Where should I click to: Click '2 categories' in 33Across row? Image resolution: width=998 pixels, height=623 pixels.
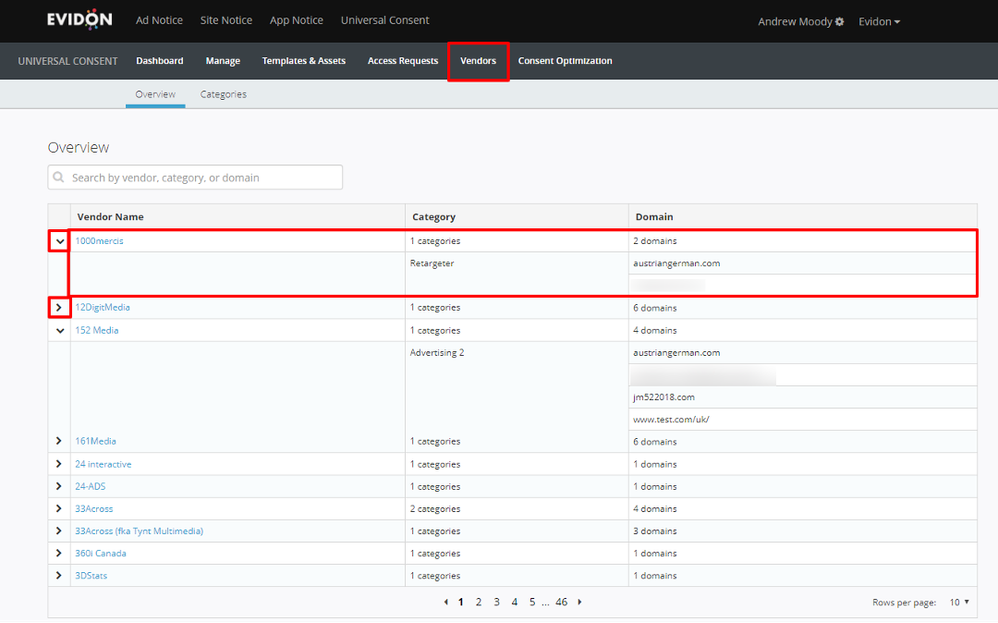(435, 509)
